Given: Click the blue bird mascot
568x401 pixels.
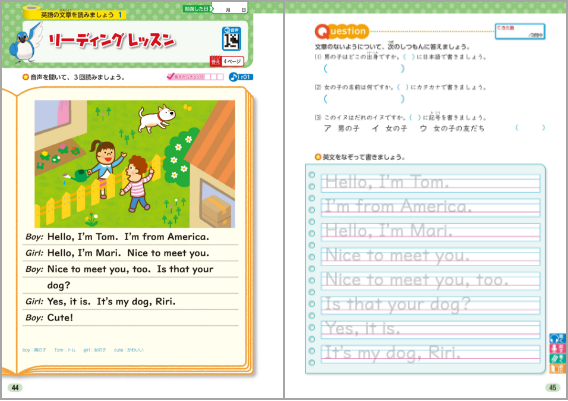Looking at the screenshot, I should click(25, 43).
